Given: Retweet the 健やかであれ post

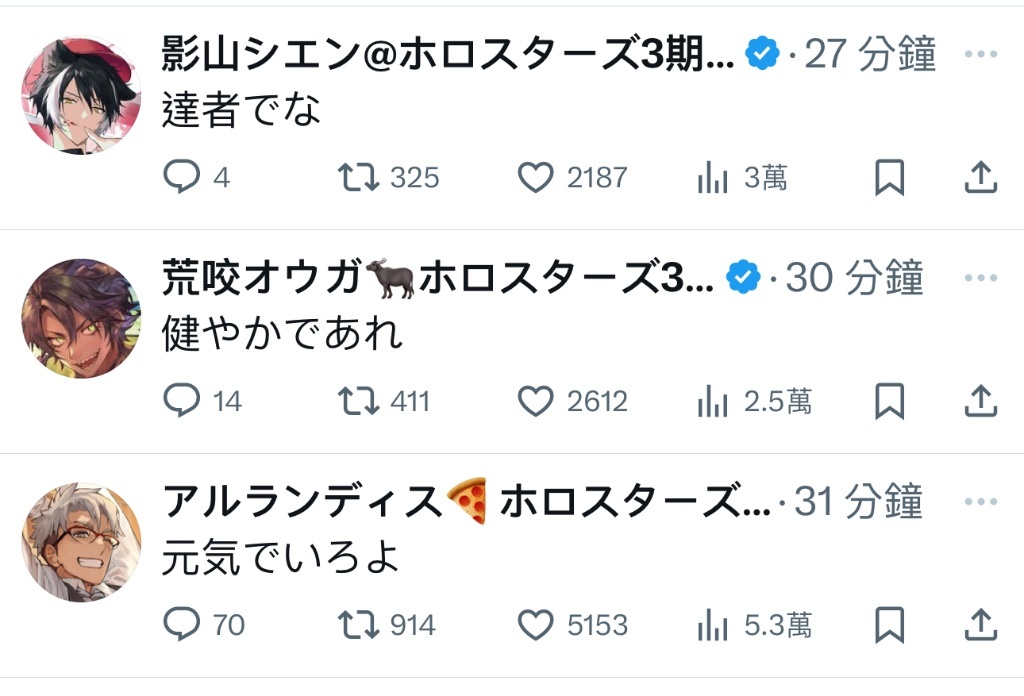Looking at the screenshot, I should 357,401.
